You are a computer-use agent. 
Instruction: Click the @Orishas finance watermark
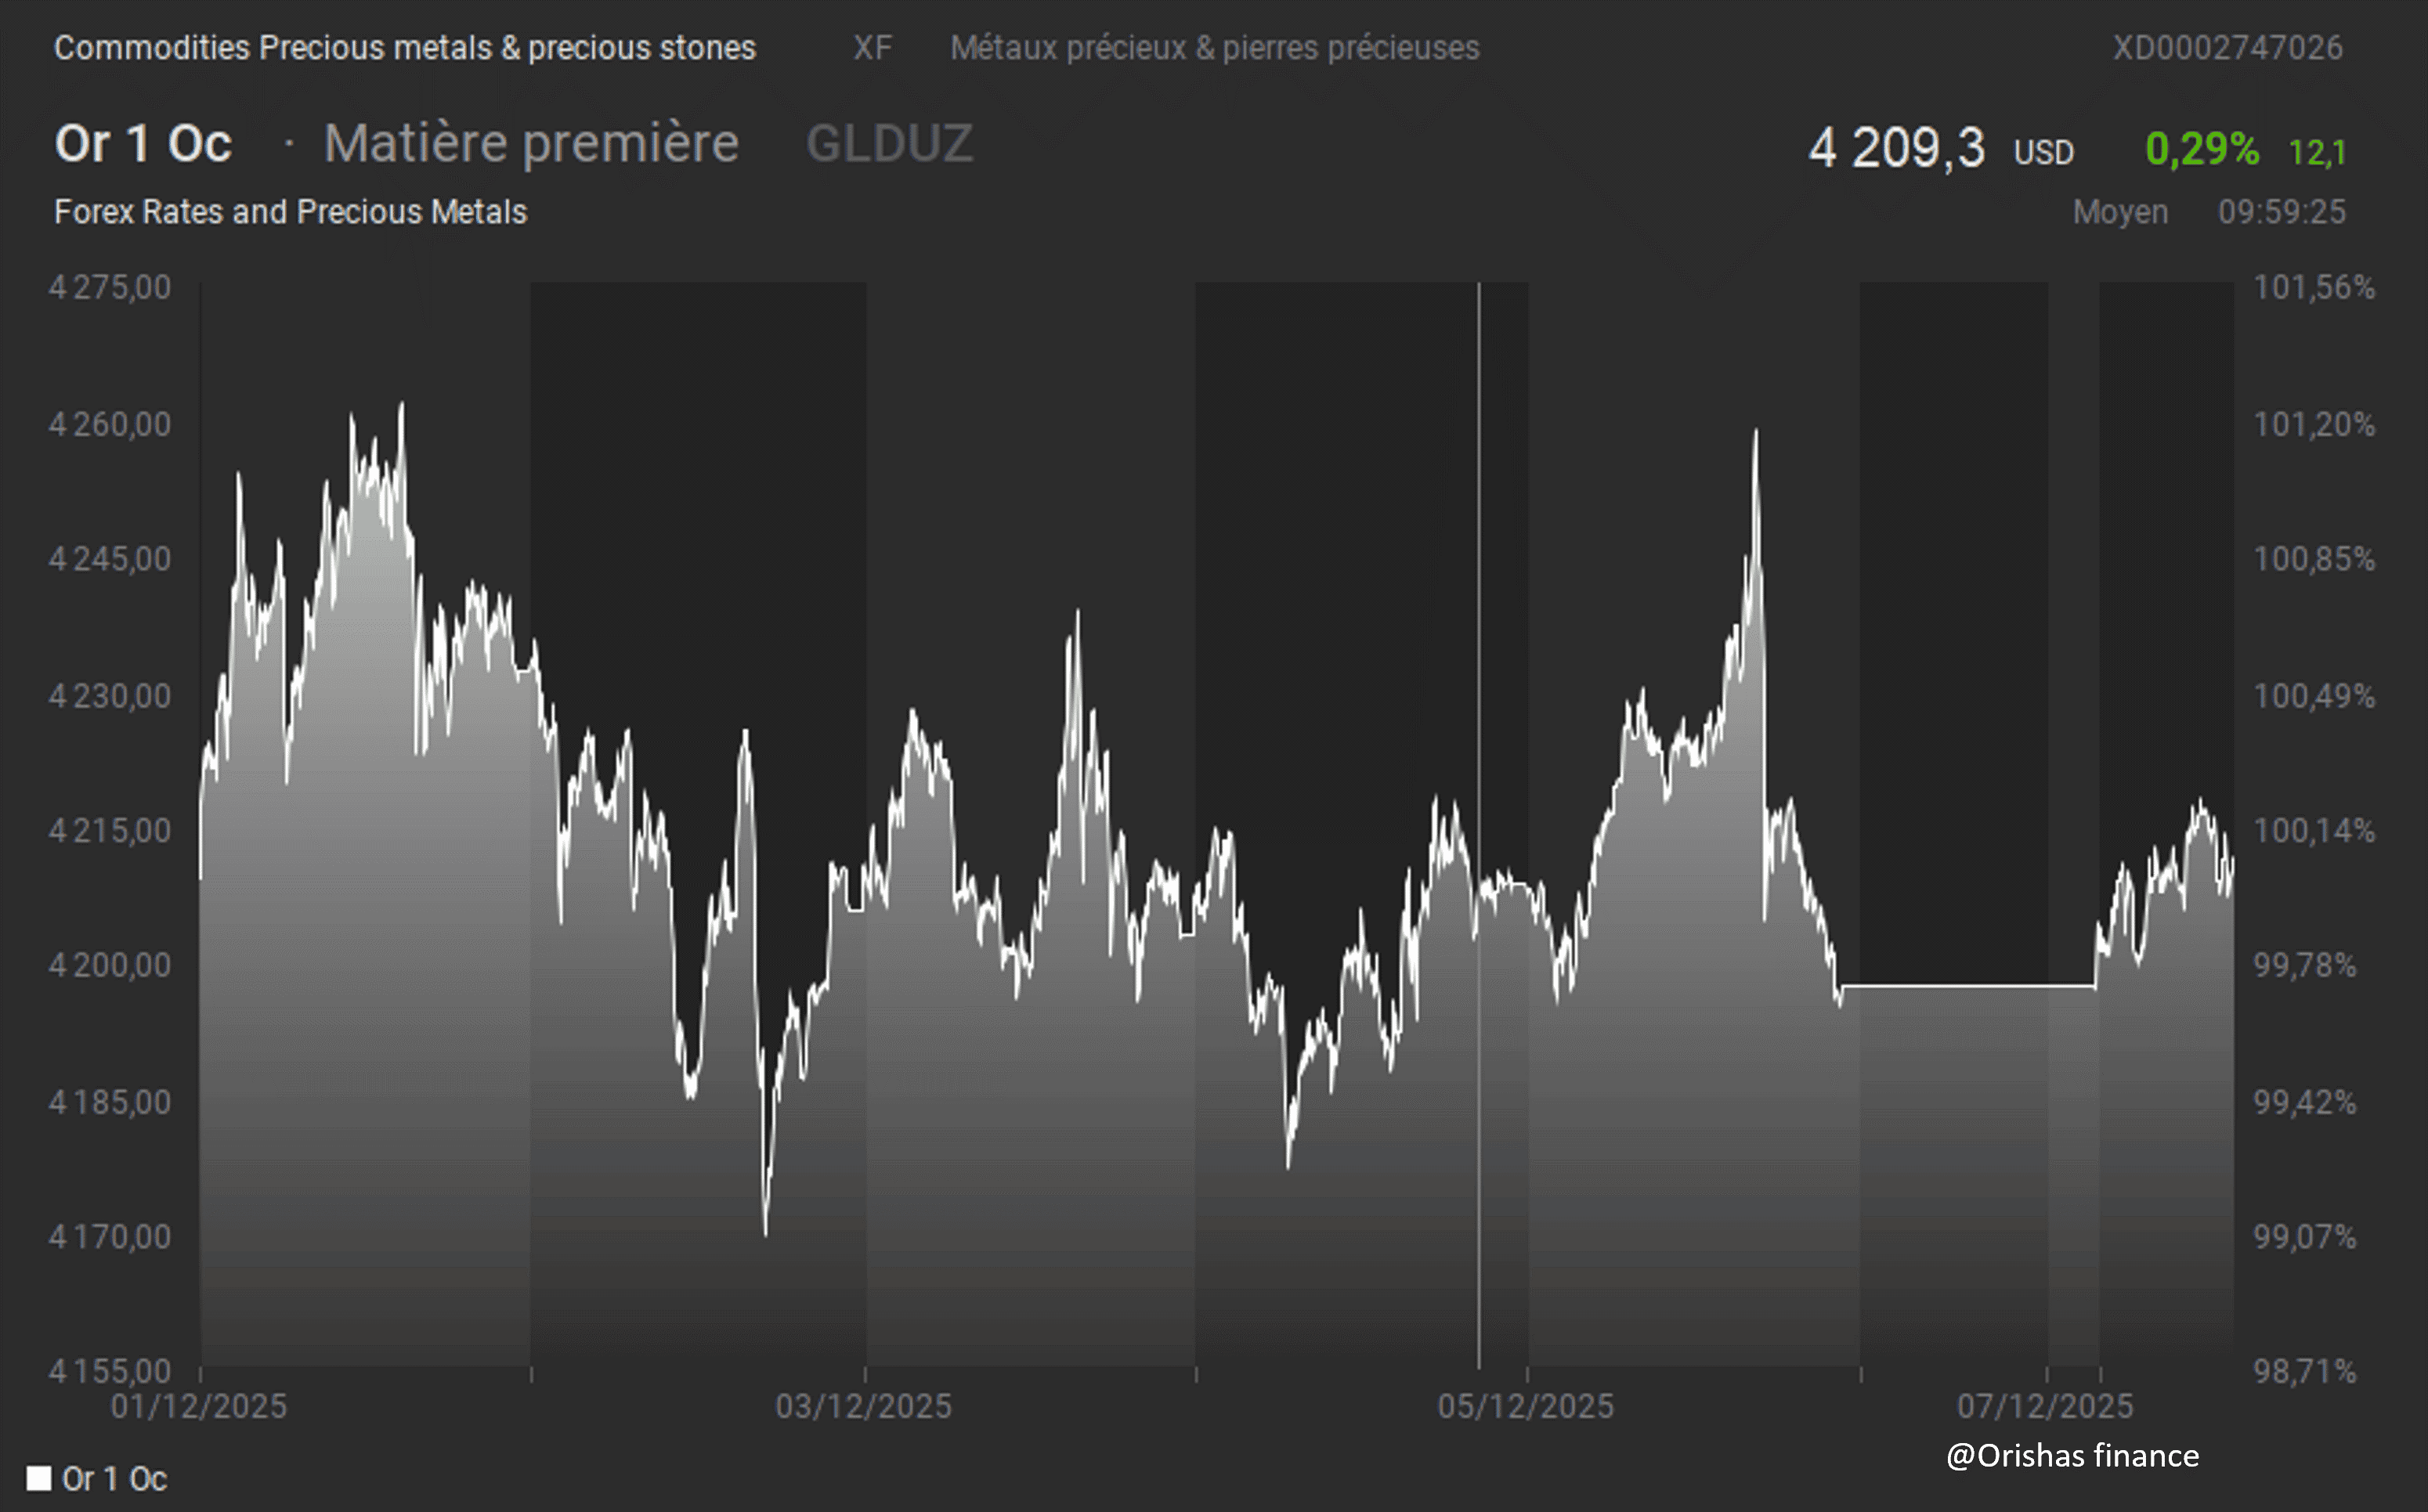[x=2072, y=1455]
